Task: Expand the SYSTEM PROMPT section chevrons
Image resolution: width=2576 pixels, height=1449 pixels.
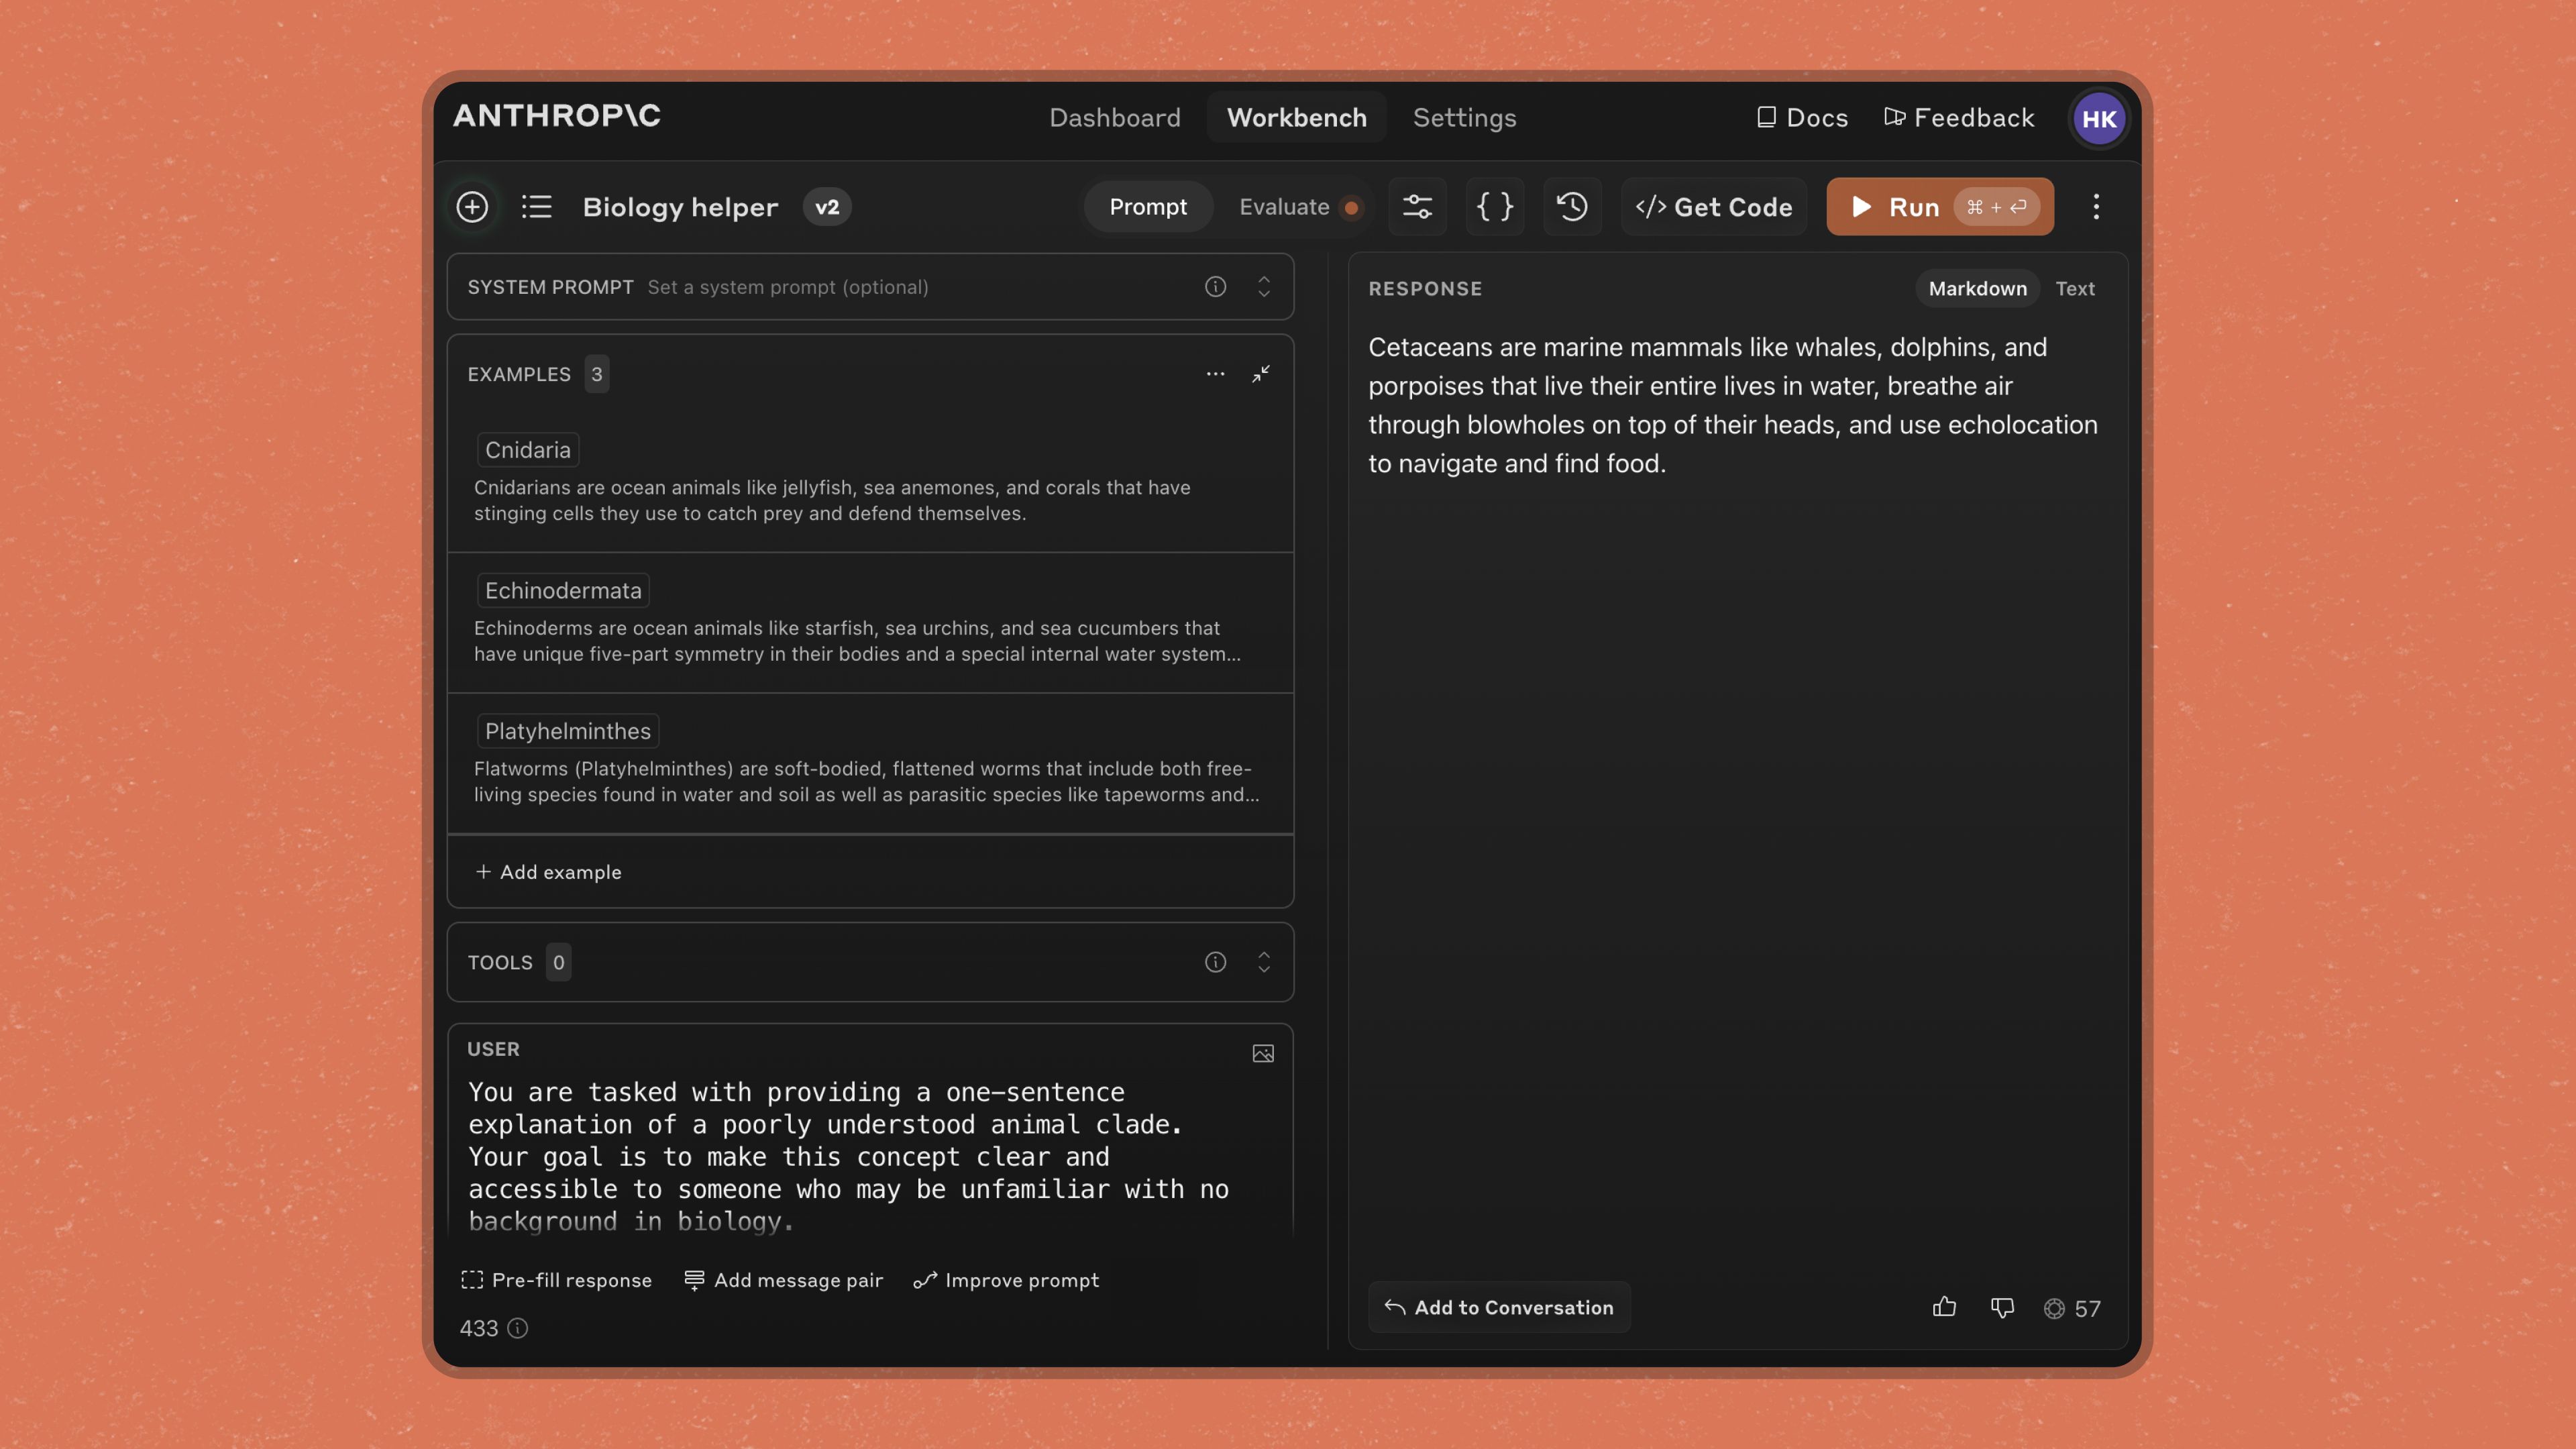Action: (x=1263, y=287)
